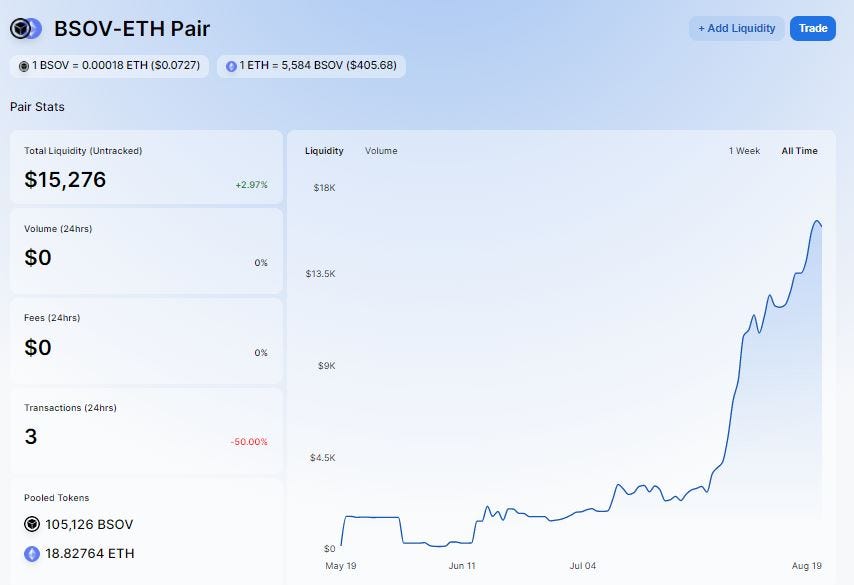Image resolution: width=854 pixels, height=585 pixels.
Task: Click the Volume (24hrs) label
Action: (58, 229)
